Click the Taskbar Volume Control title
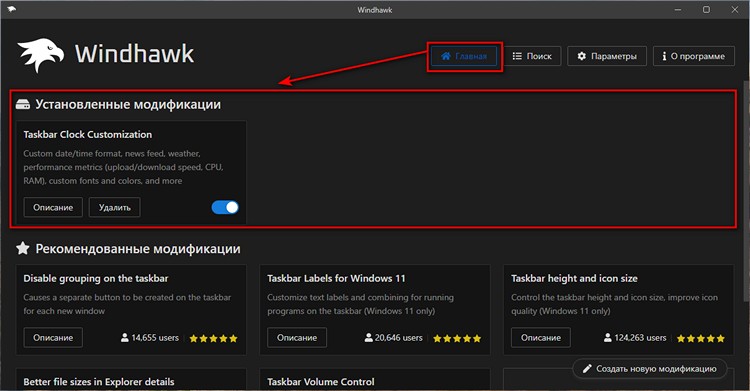This screenshot has width=750, height=391. [x=320, y=382]
